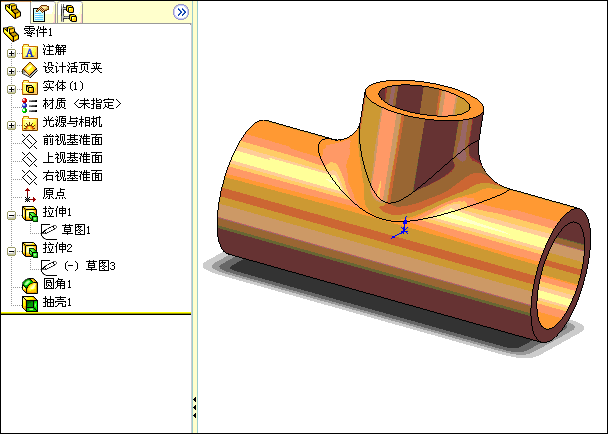Click the 前视基准面 plane icon

[x=29, y=141]
